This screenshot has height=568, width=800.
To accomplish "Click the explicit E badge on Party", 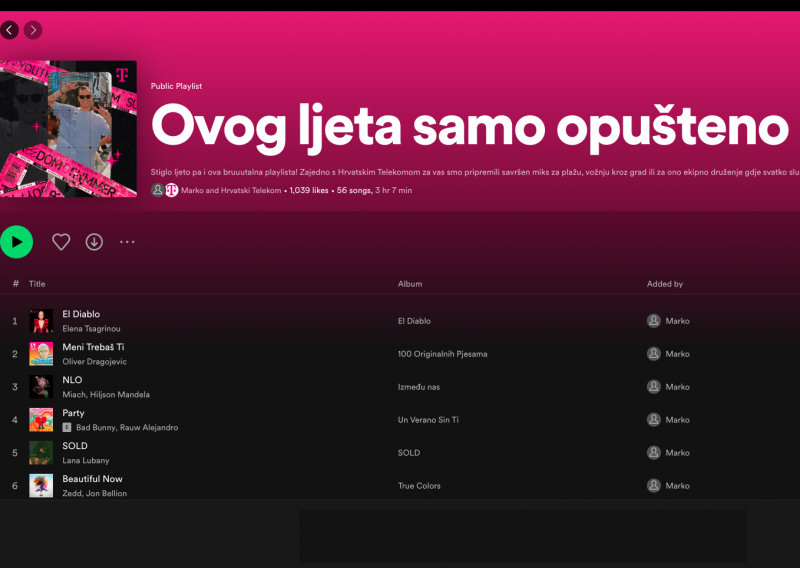I will pyautogui.click(x=67, y=428).
